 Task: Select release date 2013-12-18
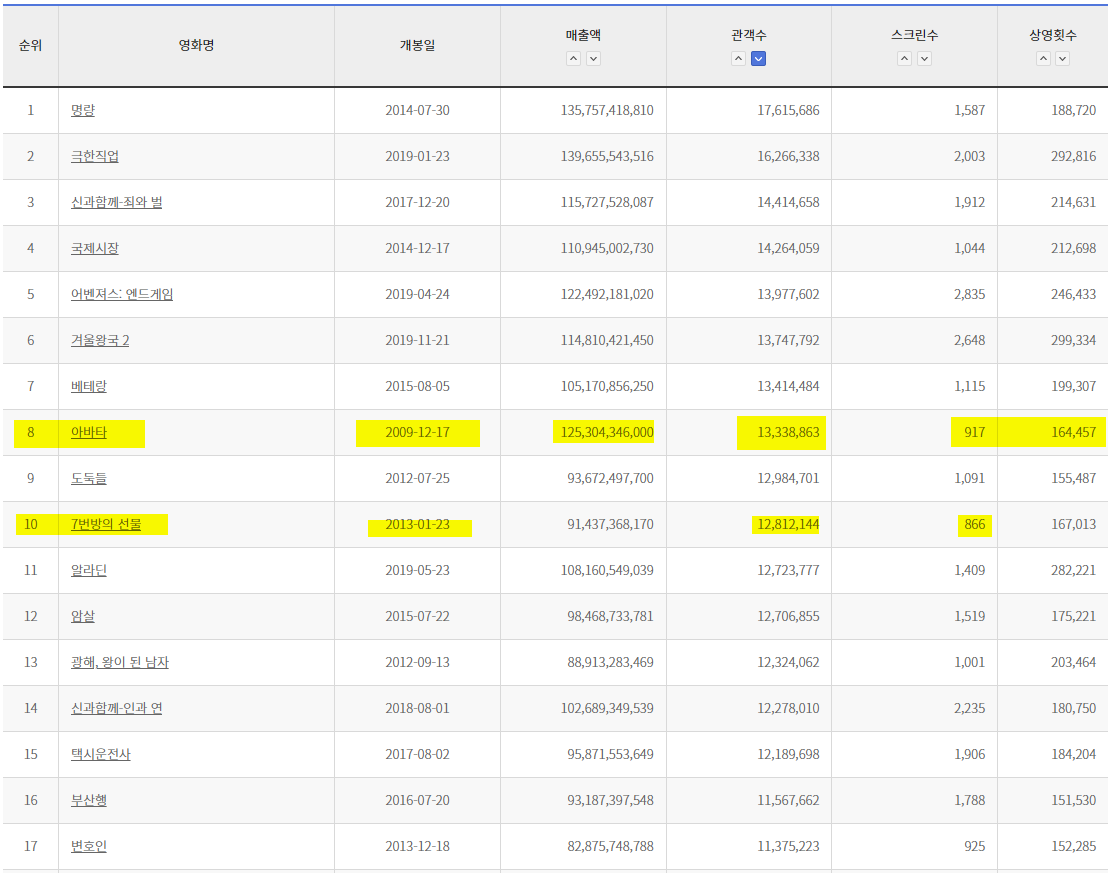pyautogui.click(x=417, y=846)
